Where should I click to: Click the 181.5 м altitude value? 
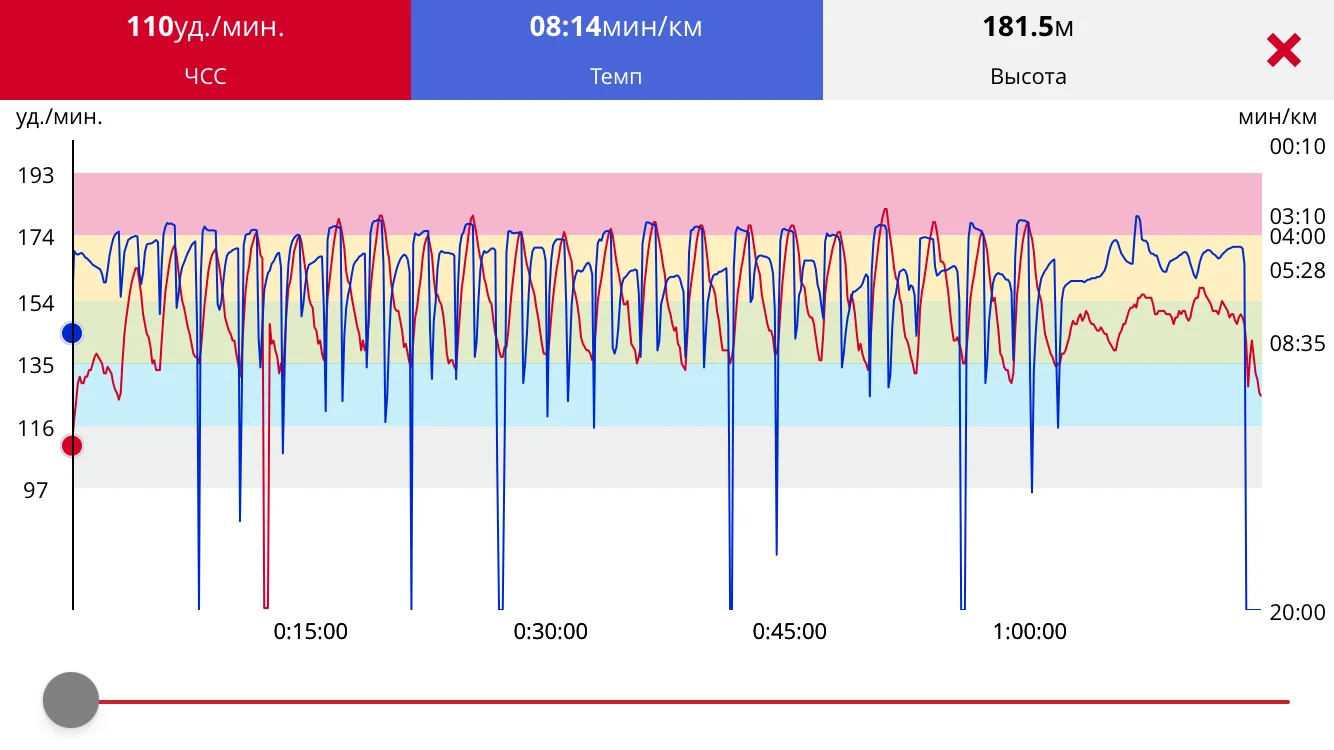point(1028,27)
